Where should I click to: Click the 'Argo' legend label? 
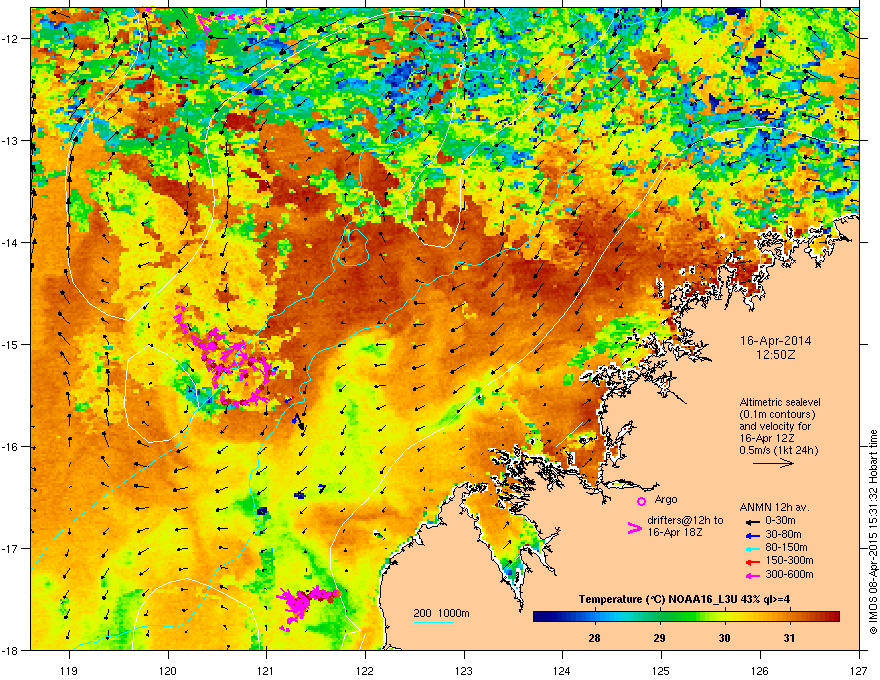(x=666, y=499)
